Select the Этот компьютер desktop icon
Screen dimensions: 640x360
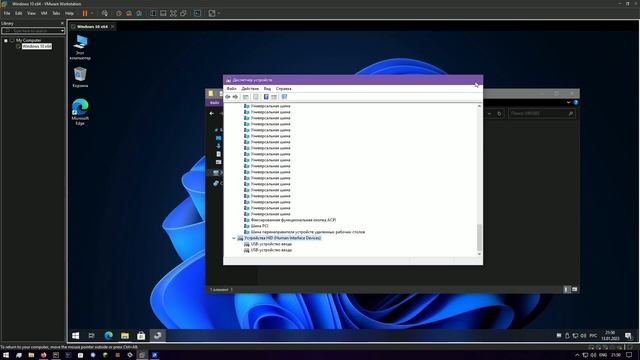80,47
